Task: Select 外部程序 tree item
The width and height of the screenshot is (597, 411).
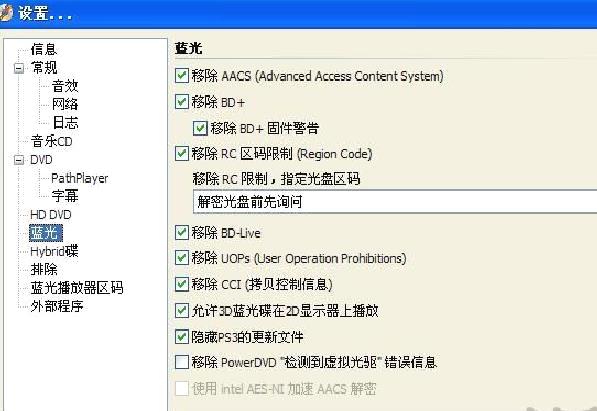Action: click(57, 306)
